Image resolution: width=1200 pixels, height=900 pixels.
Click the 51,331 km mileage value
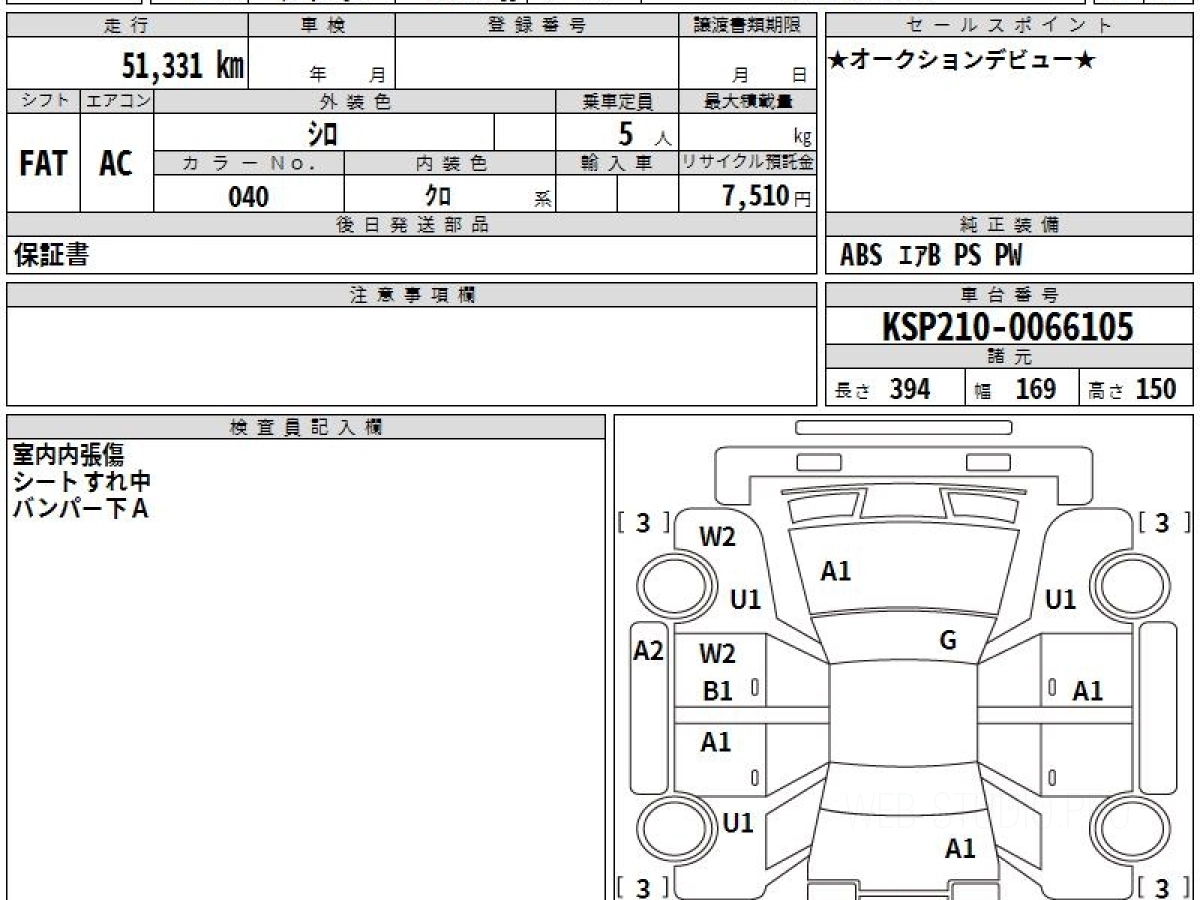click(182, 66)
